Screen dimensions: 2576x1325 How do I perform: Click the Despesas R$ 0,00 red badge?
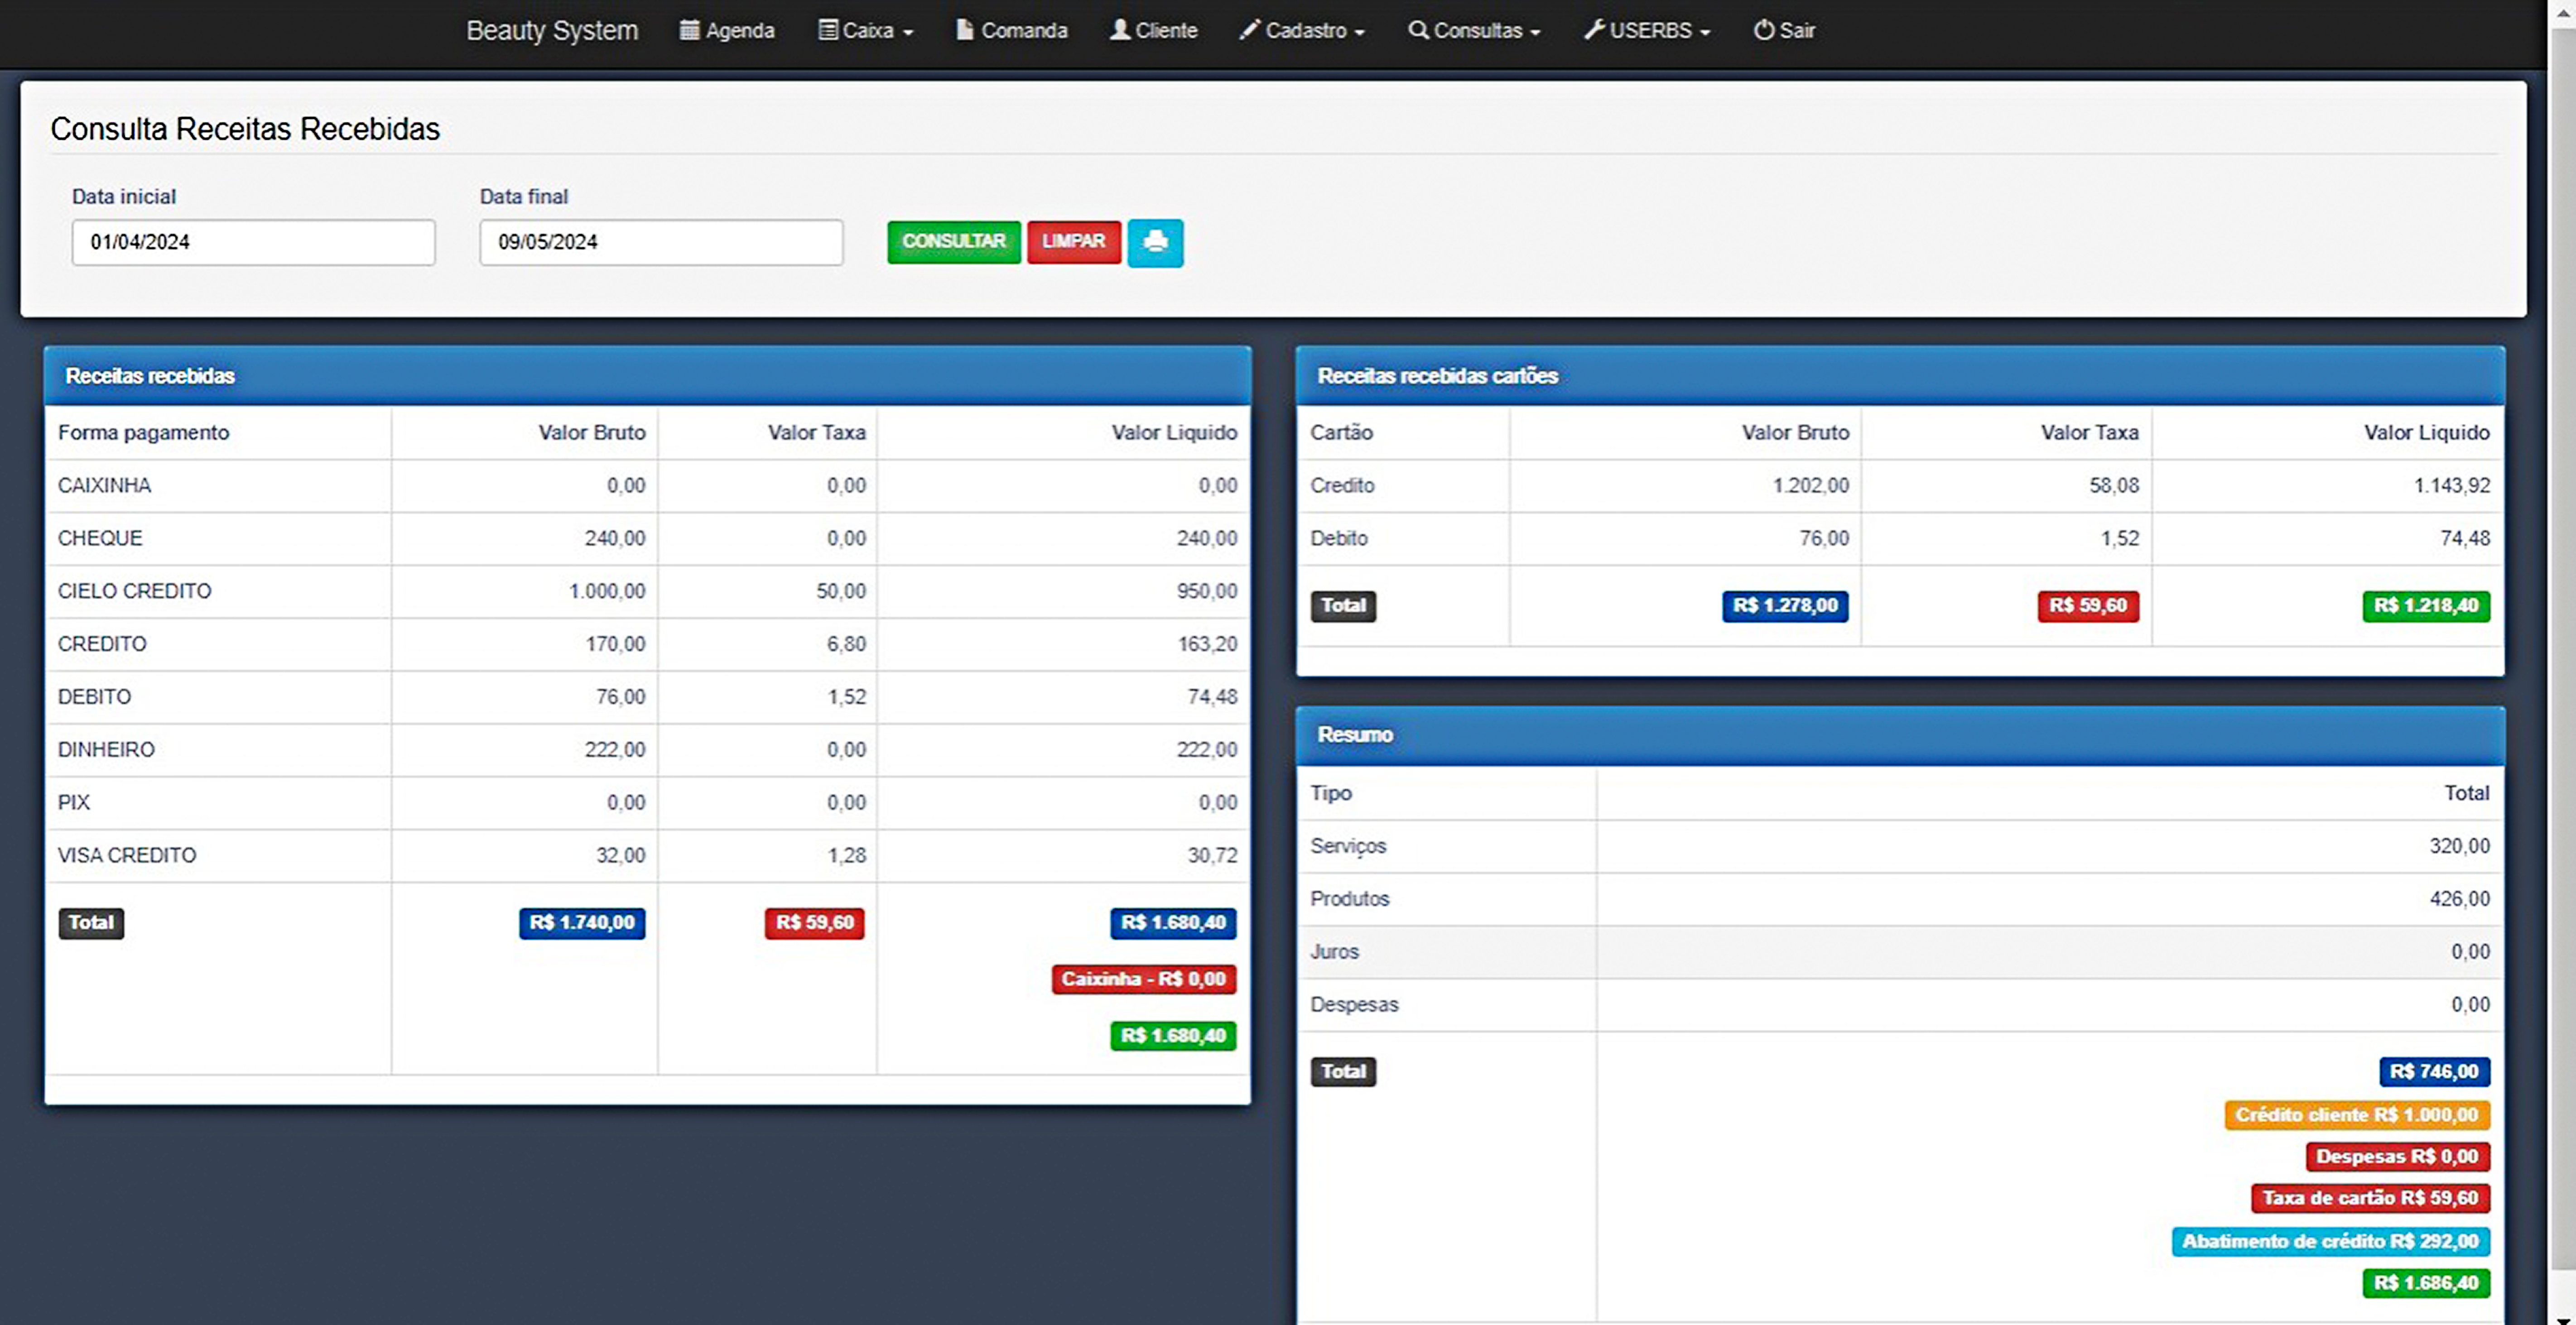(x=2397, y=1157)
